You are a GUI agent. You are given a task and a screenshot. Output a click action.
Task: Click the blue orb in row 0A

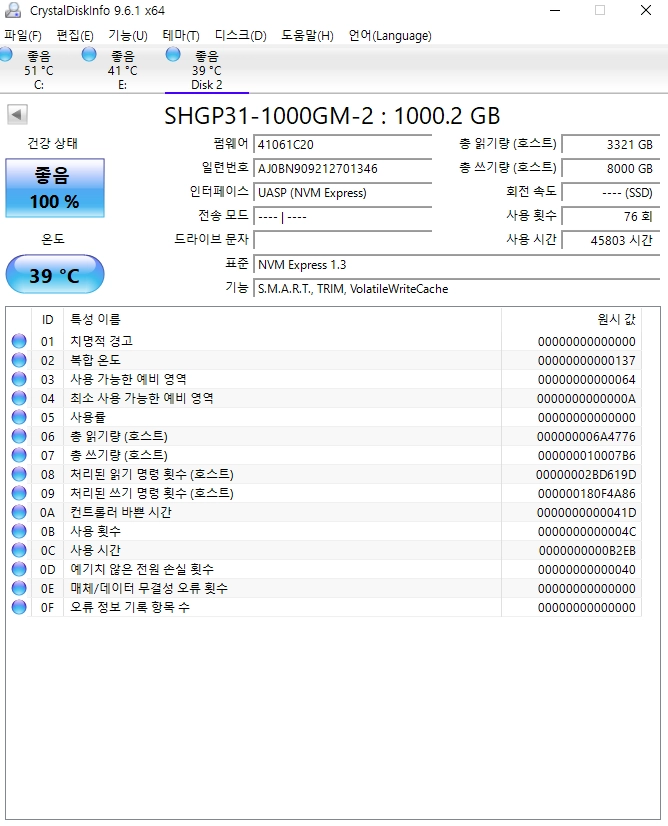(x=19, y=512)
